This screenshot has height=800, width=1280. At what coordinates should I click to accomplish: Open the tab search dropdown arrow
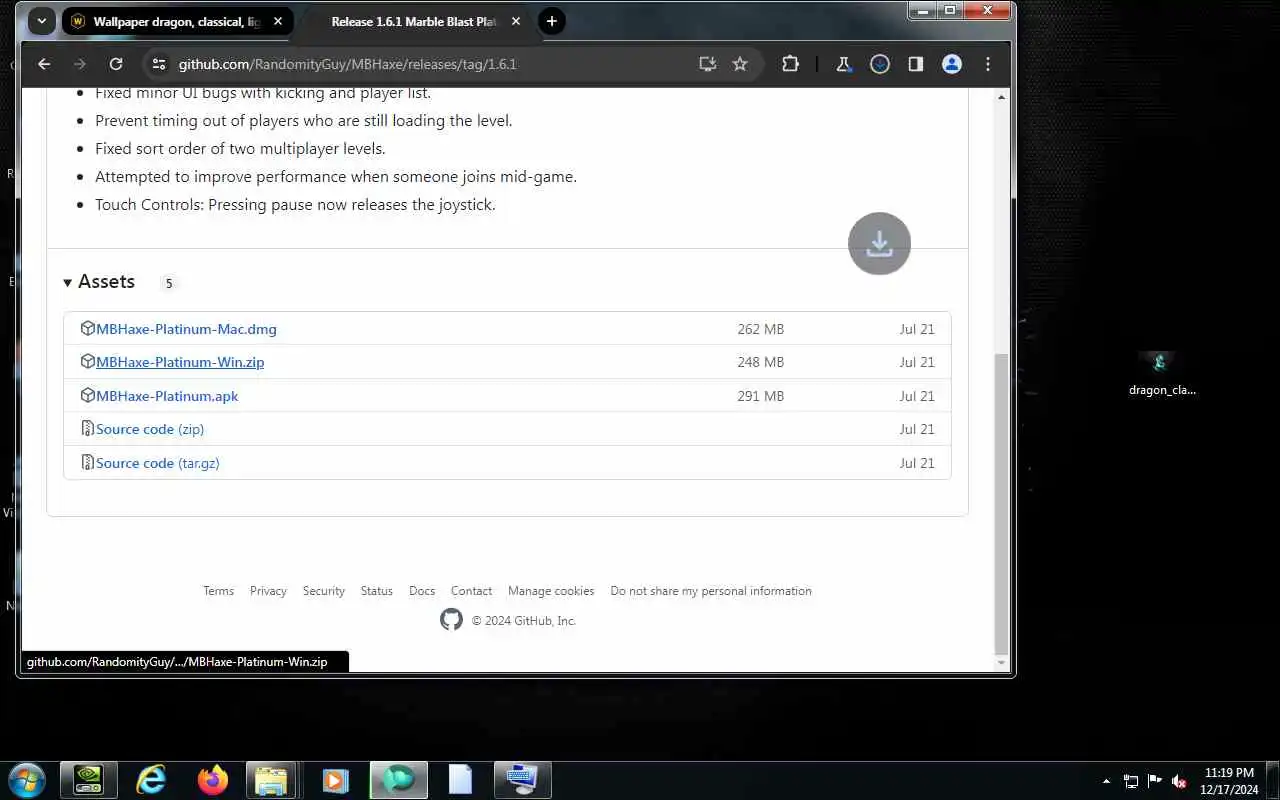point(41,21)
